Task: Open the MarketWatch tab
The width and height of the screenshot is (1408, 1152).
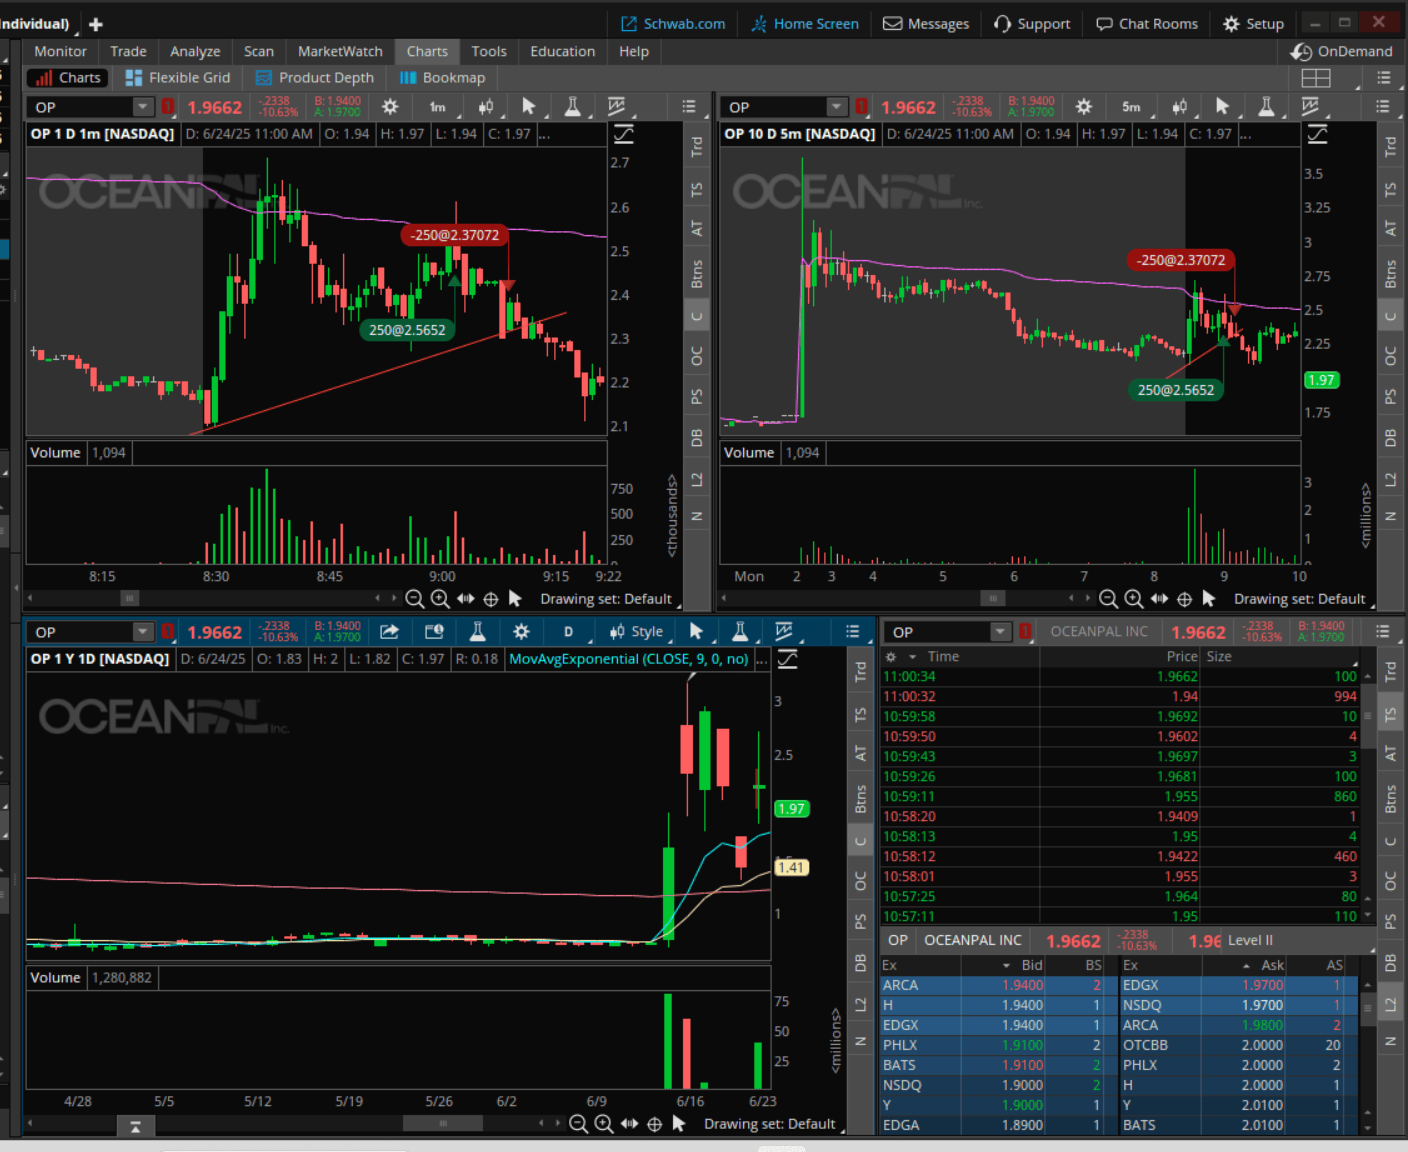Action: pyautogui.click(x=340, y=51)
